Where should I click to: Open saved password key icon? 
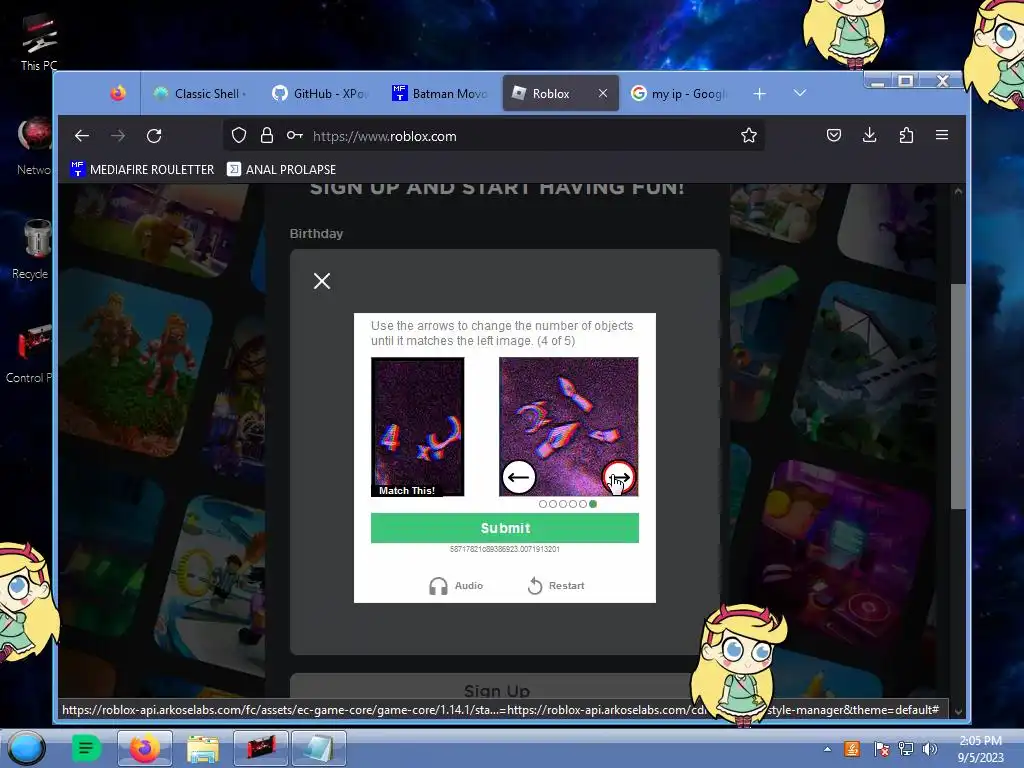295,135
